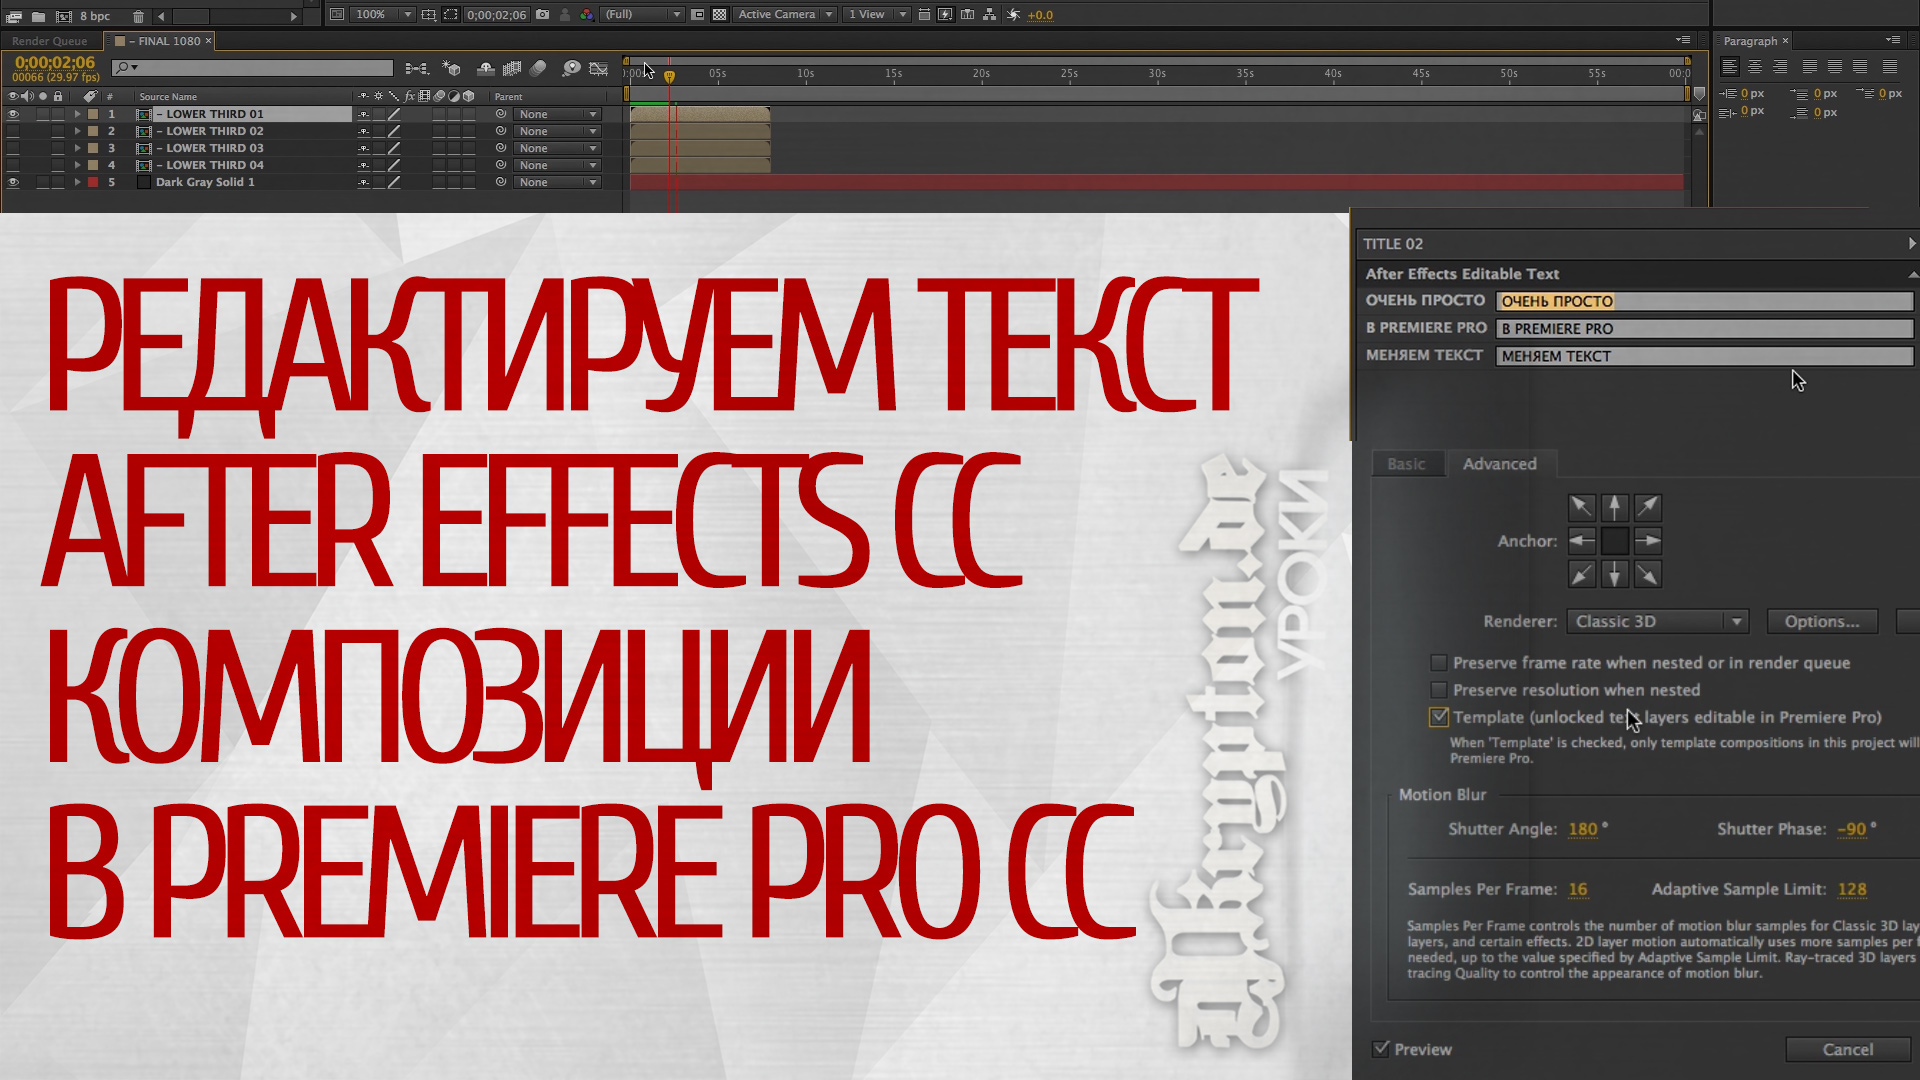Open the graph editor icon
The height and width of the screenshot is (1080, 1920).
tap(599, 69)
